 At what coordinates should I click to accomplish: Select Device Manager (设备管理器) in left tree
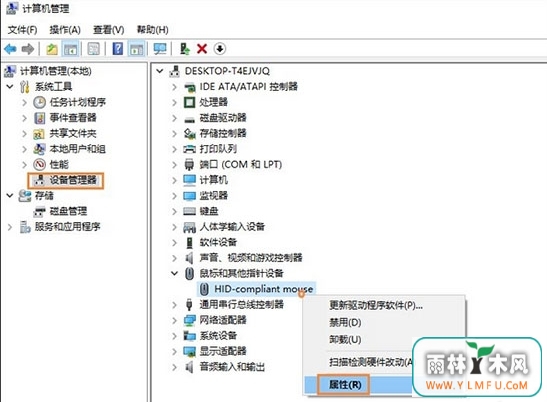click(73, 180)
